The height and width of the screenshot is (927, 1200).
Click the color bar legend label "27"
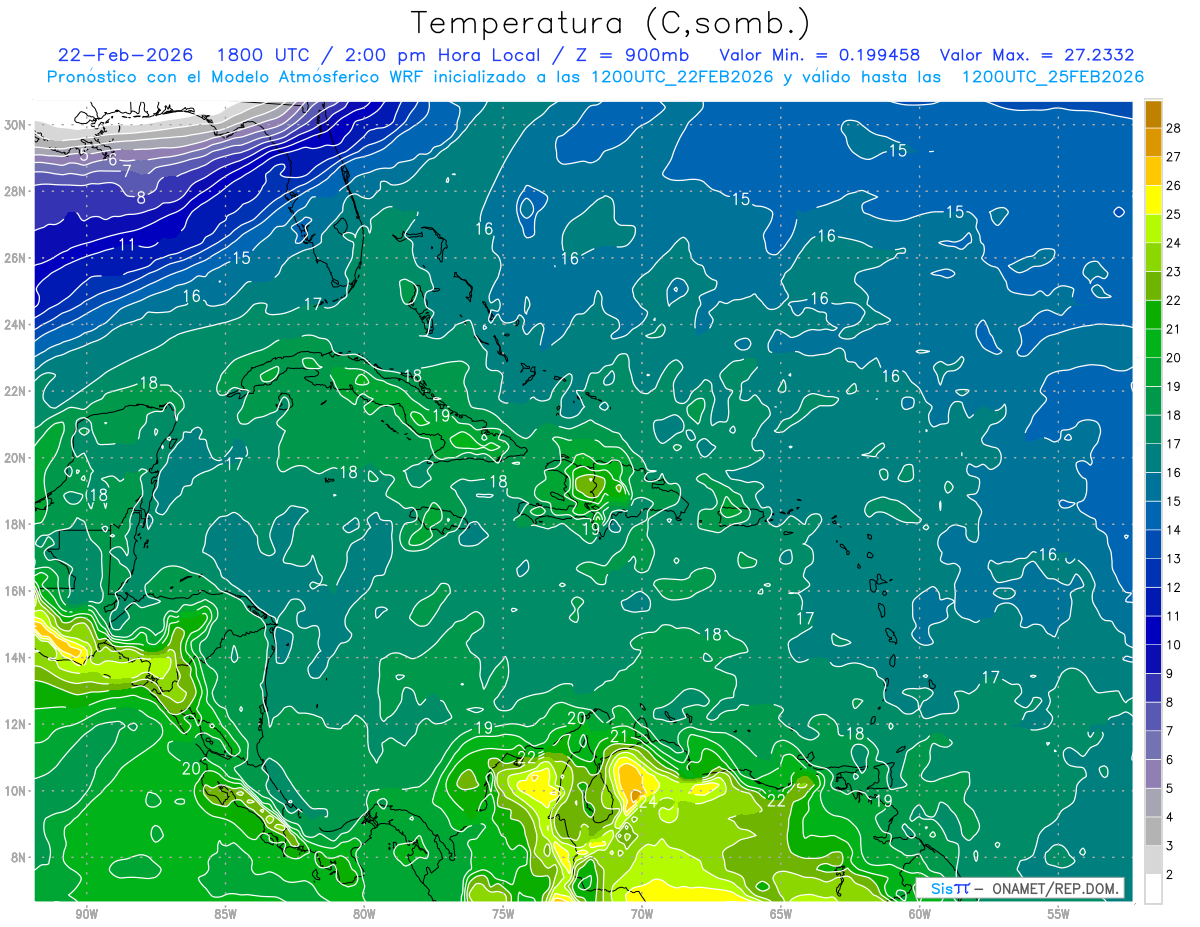click(x=1173, y=156)
